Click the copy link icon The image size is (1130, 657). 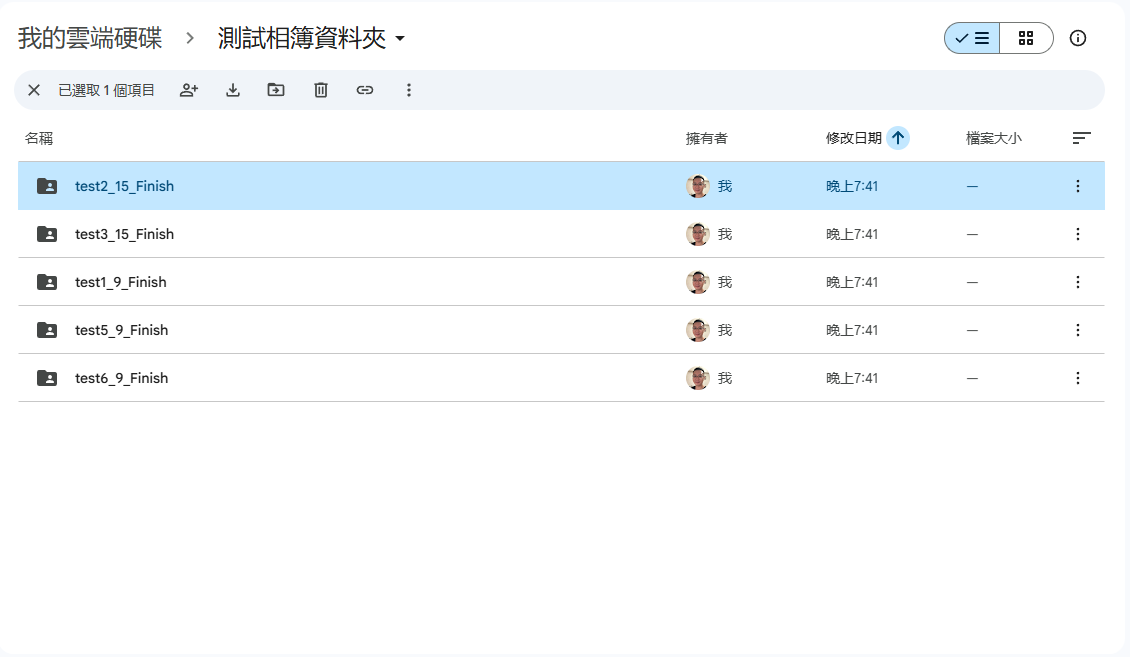click(365, 90)
